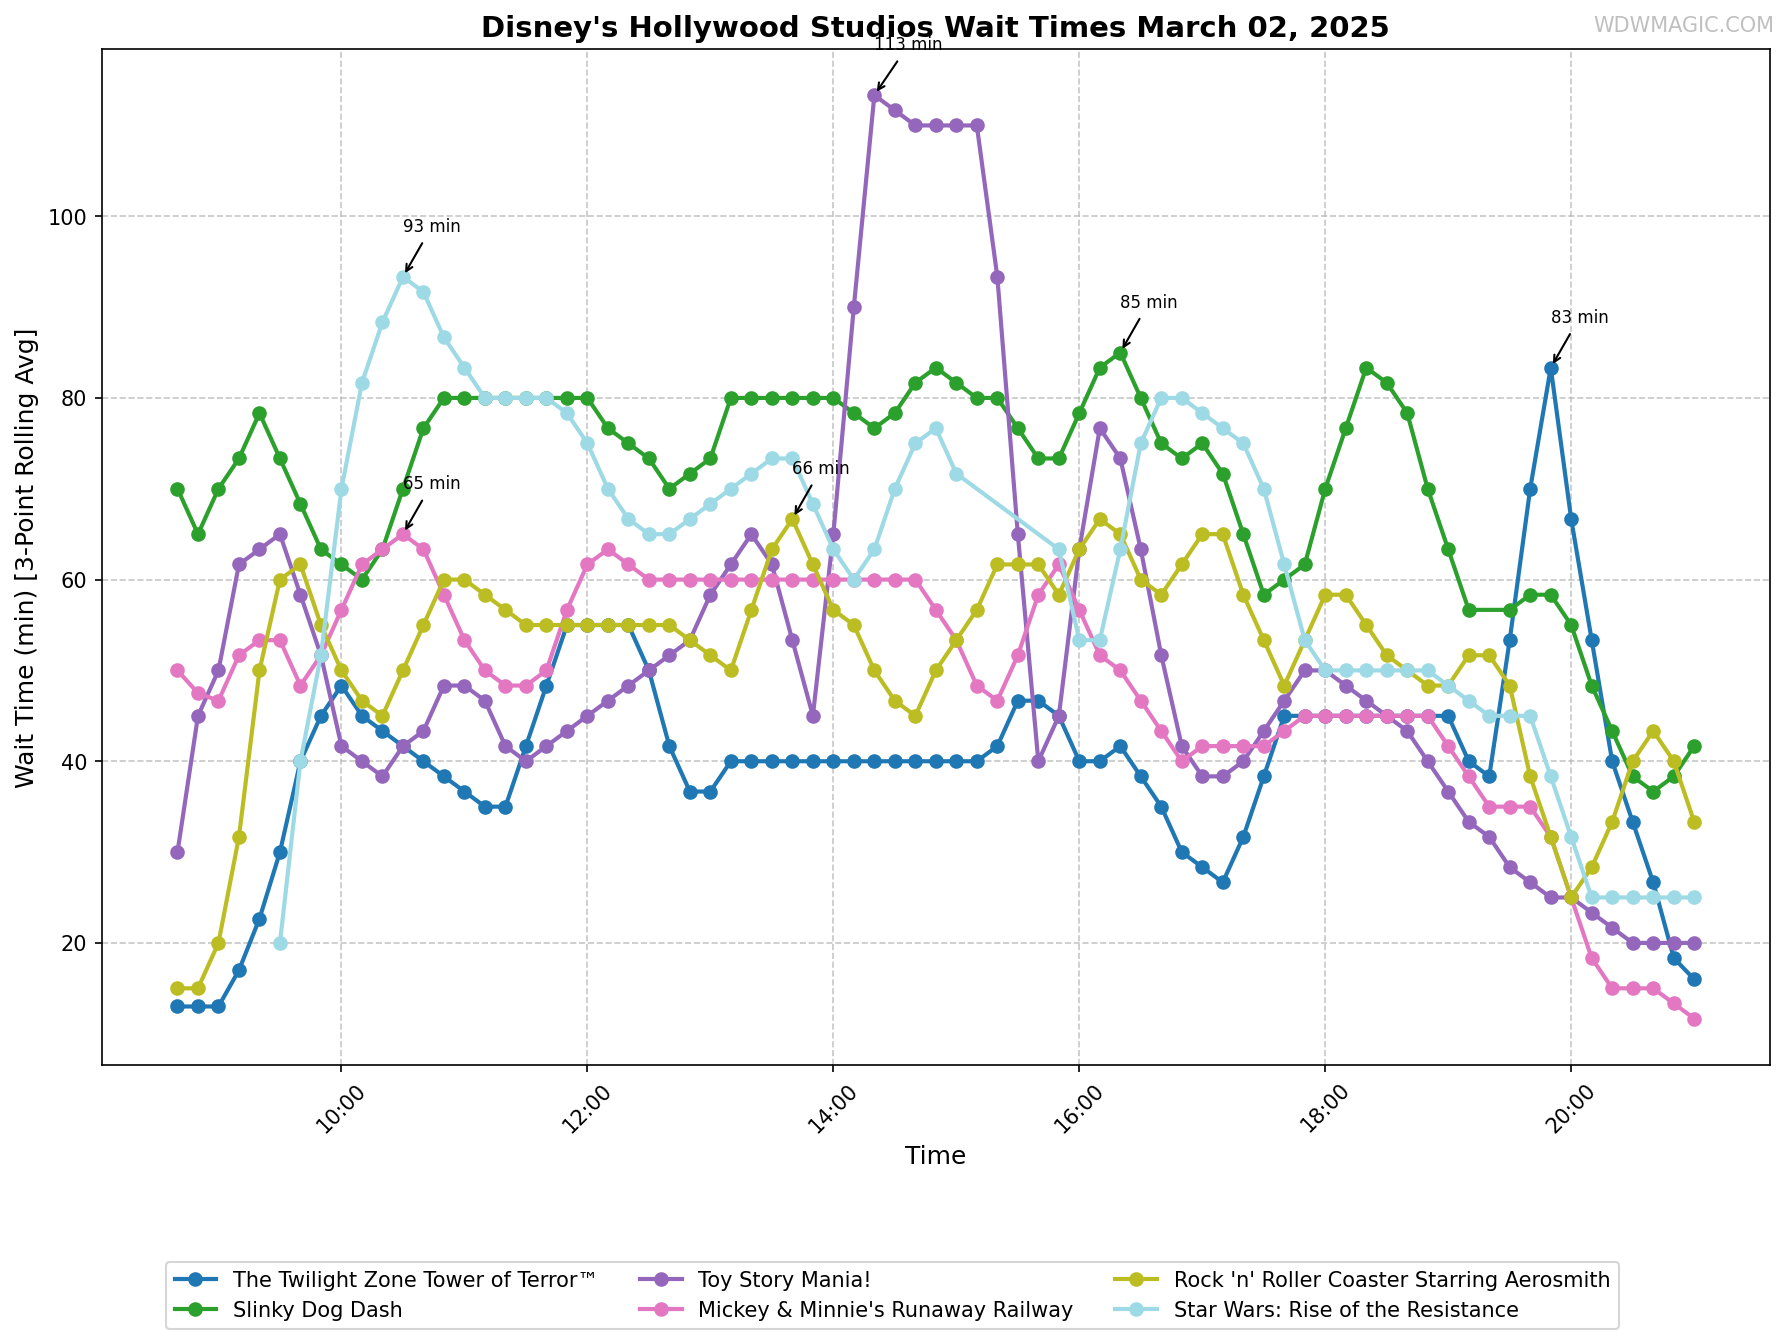Select the Twilight Zone Tower of Terror legend entry

click(x=385, y=1280)
